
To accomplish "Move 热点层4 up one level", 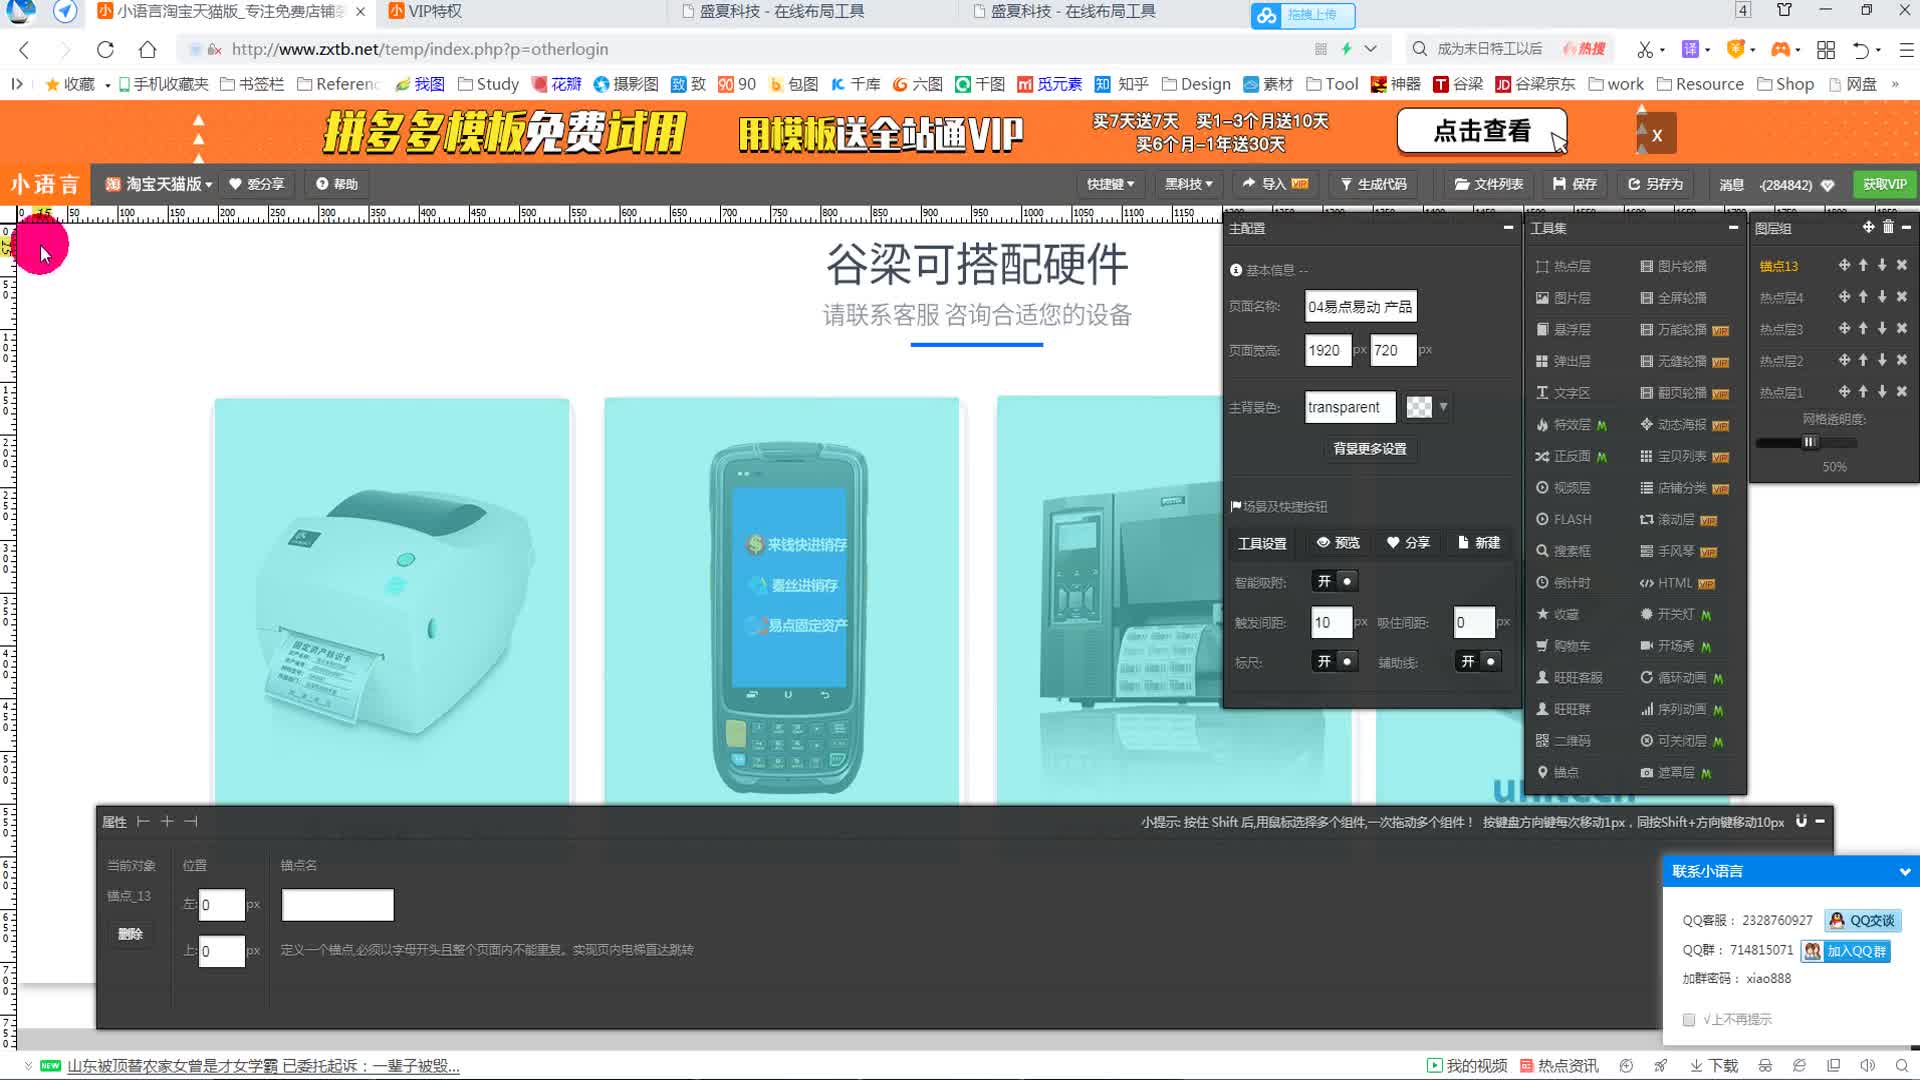I will click(x=1863, y=297).
